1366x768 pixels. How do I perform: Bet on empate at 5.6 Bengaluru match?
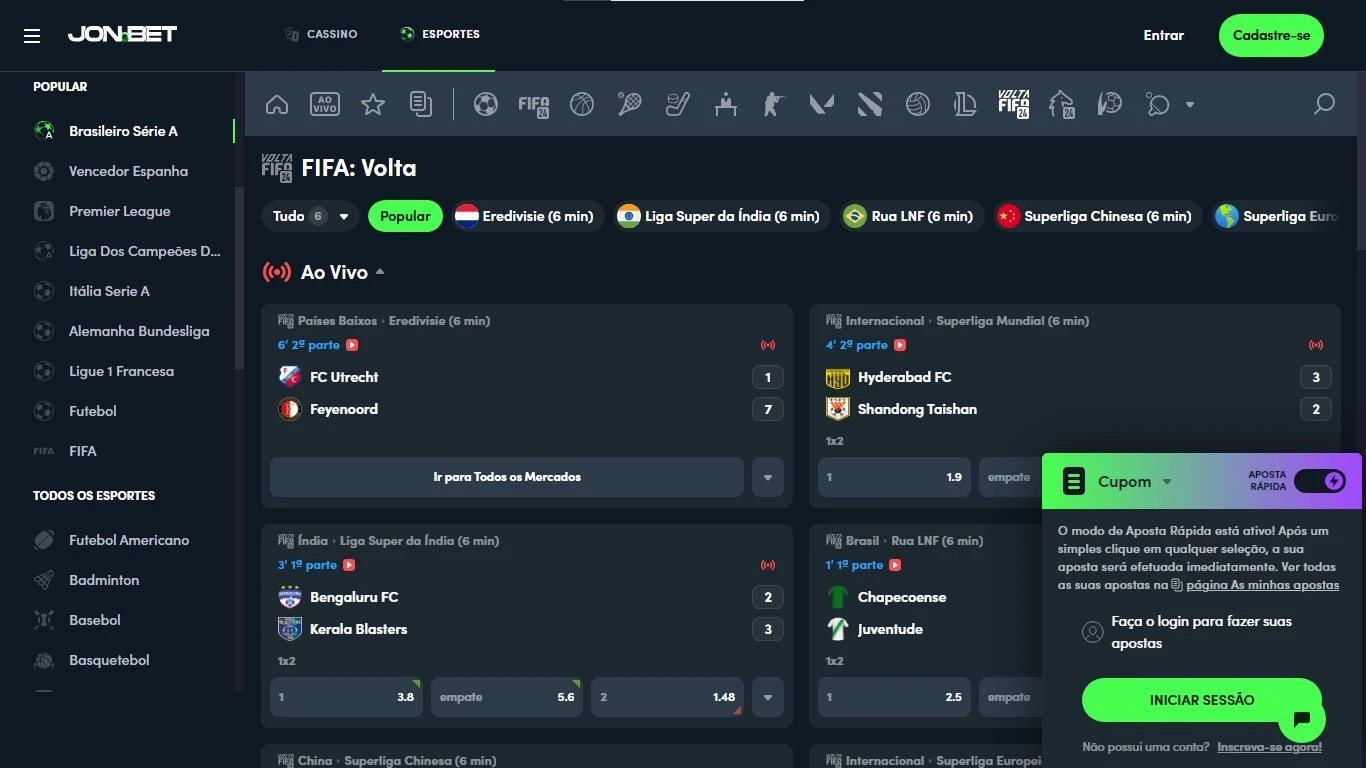point(507,697)
